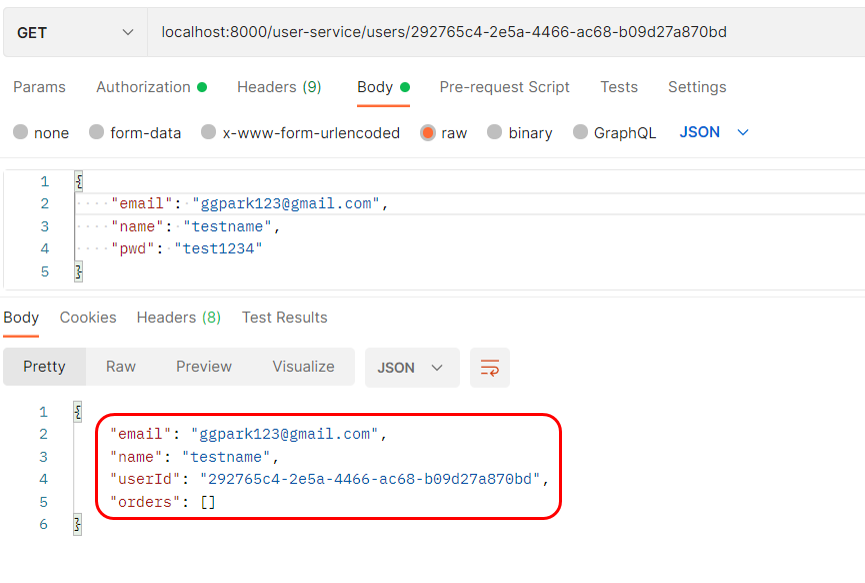Viewport: 865px width, 583px height.
Task: Click closing brace on request line 5
Action: click(x=79, y=272)
